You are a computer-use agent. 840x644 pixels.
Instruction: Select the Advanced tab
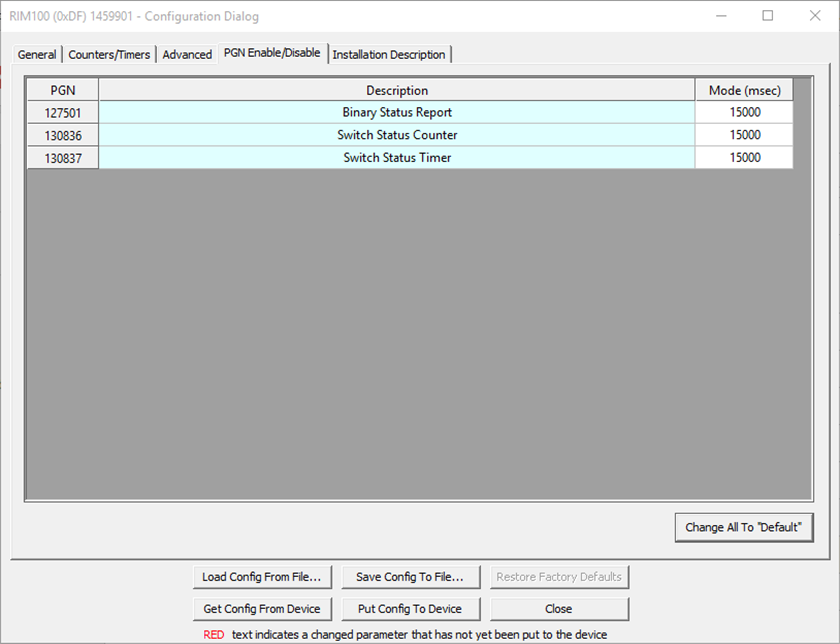(187, 55)
